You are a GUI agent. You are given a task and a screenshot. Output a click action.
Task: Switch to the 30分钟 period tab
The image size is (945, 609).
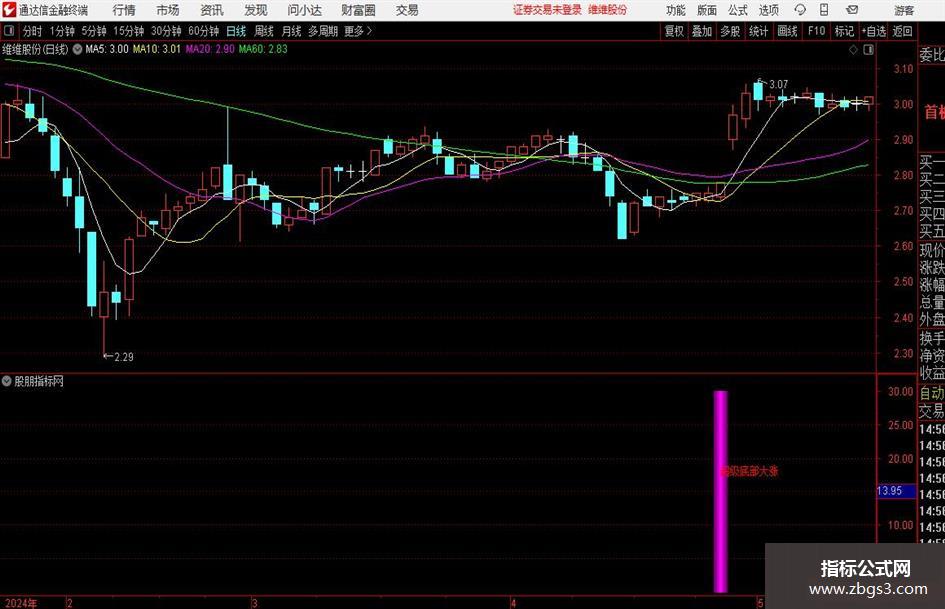coord(166,31)
